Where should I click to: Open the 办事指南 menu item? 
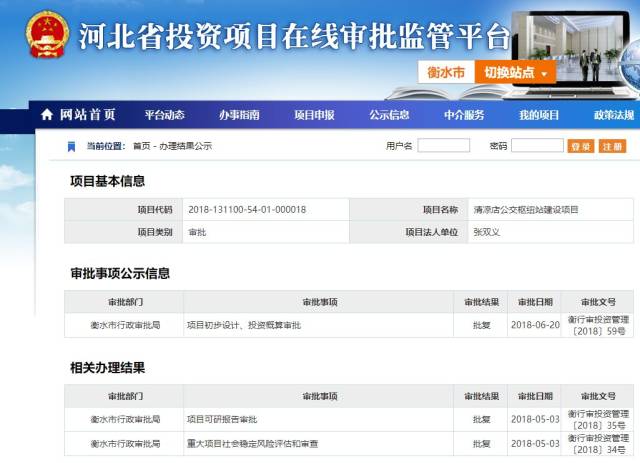[x=239, y=115]
